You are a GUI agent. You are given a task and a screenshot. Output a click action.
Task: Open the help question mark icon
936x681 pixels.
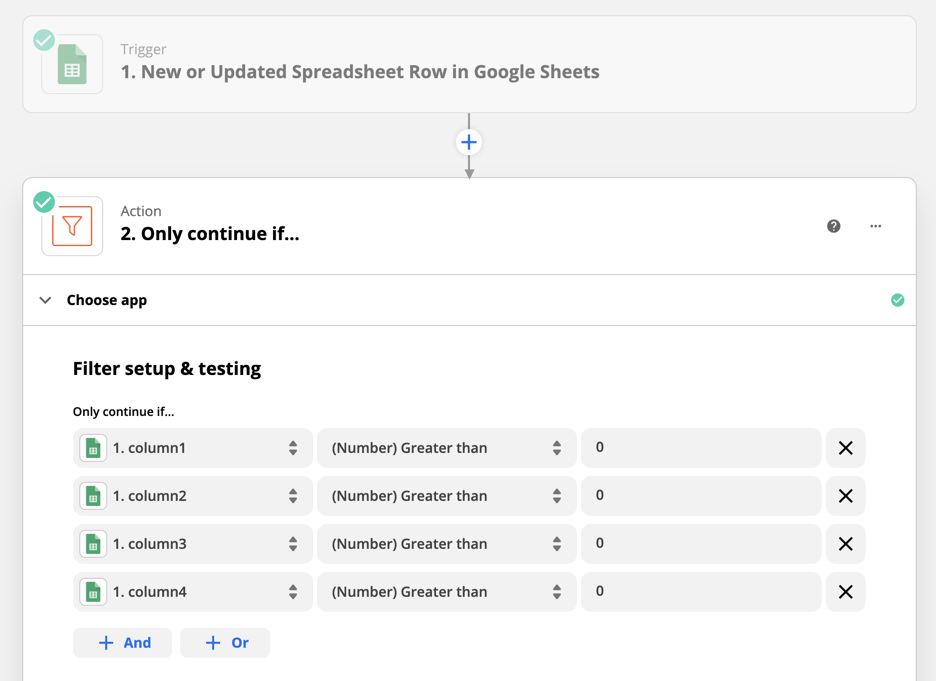pyautogui.click(x=834, y=226)
